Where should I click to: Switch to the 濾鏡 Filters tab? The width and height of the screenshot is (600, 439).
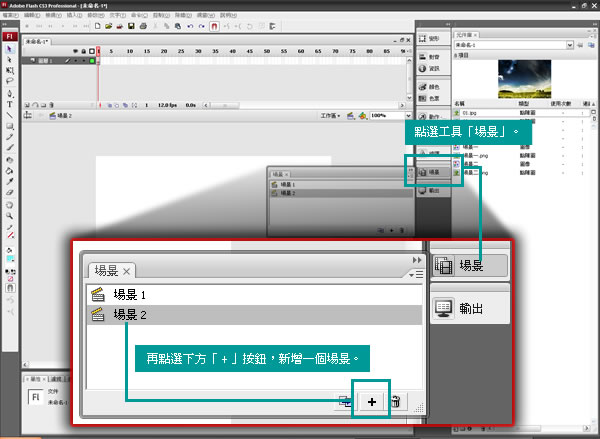(x=56, y=379)
